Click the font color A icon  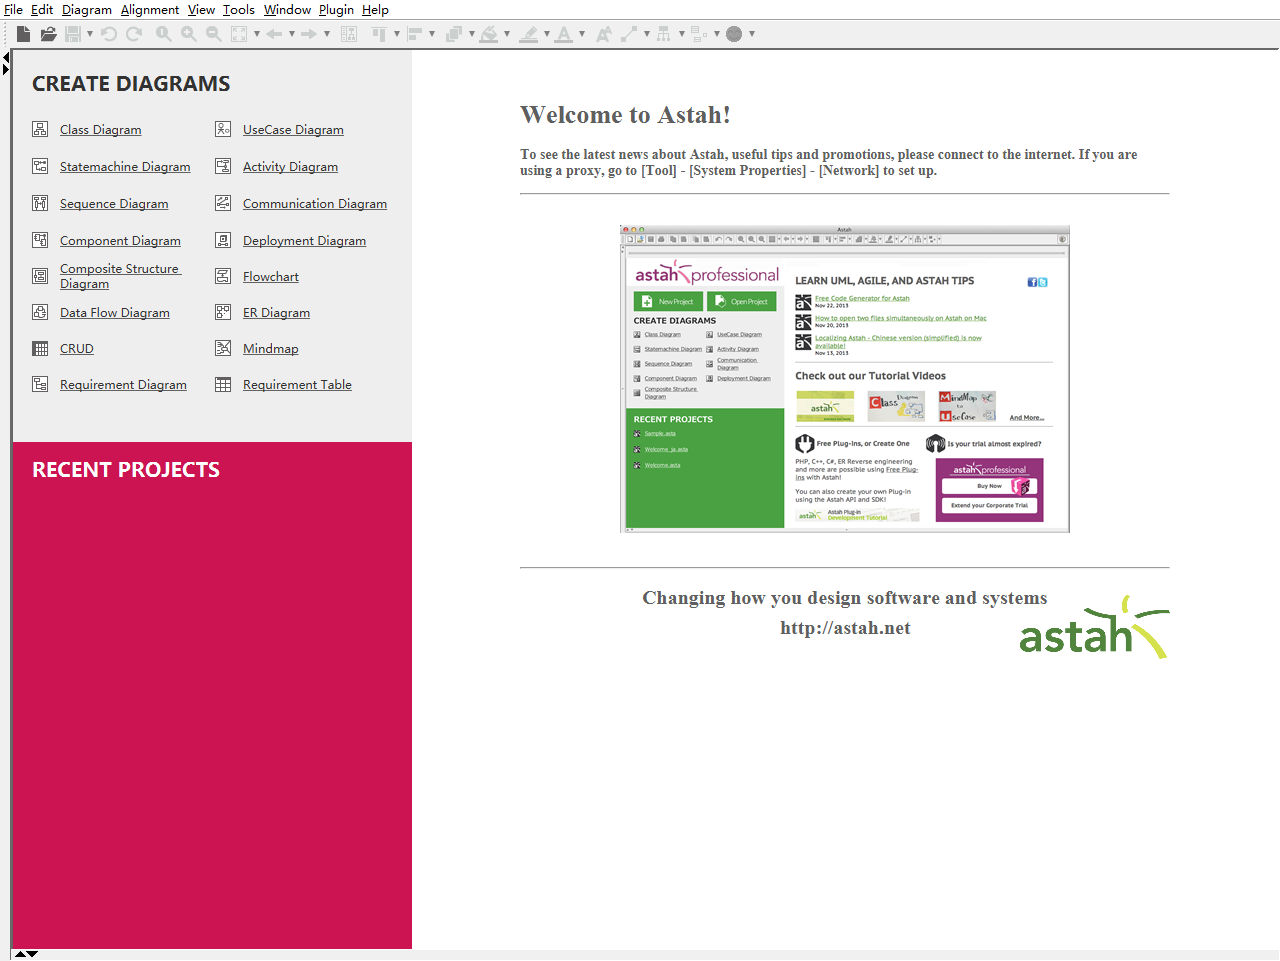click(x=564, y=34)
